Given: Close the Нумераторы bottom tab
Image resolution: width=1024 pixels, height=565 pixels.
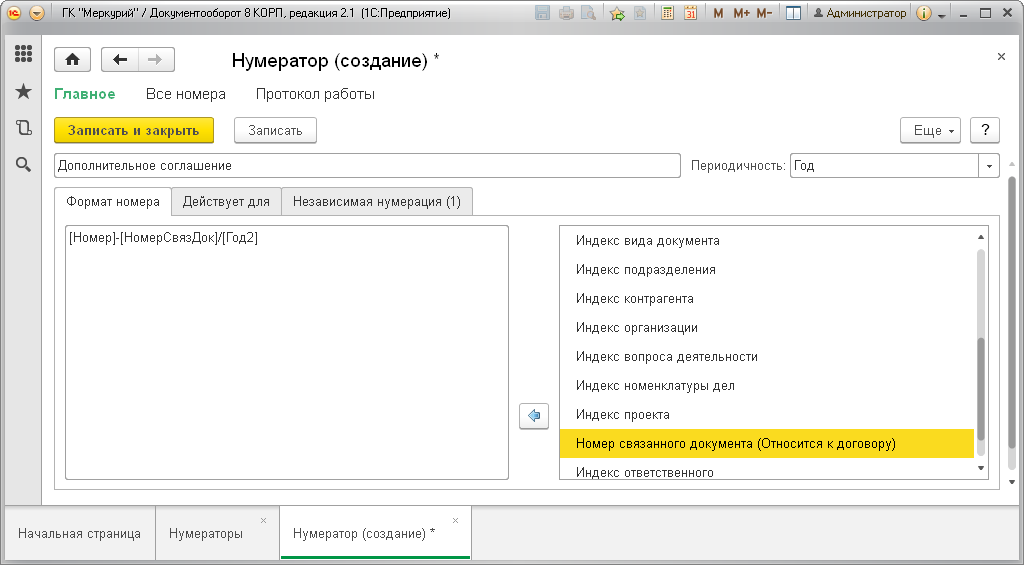Looking at the screenshot, I should [263, 521].
